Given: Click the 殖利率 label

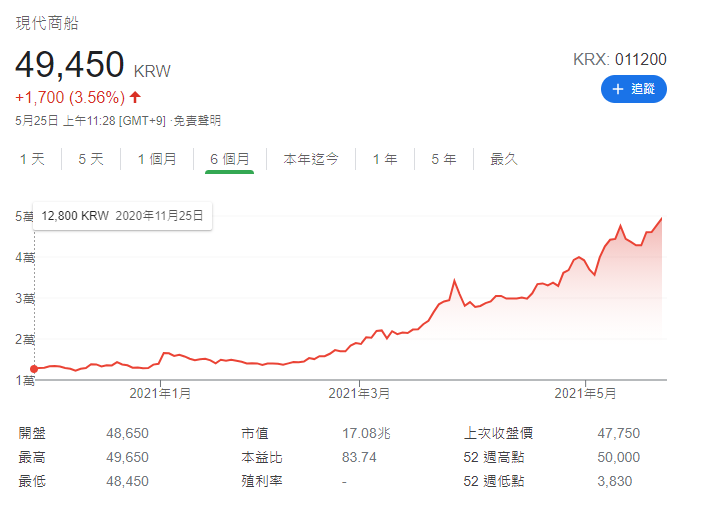Looking at the screenshot, I should pos(262,481).
